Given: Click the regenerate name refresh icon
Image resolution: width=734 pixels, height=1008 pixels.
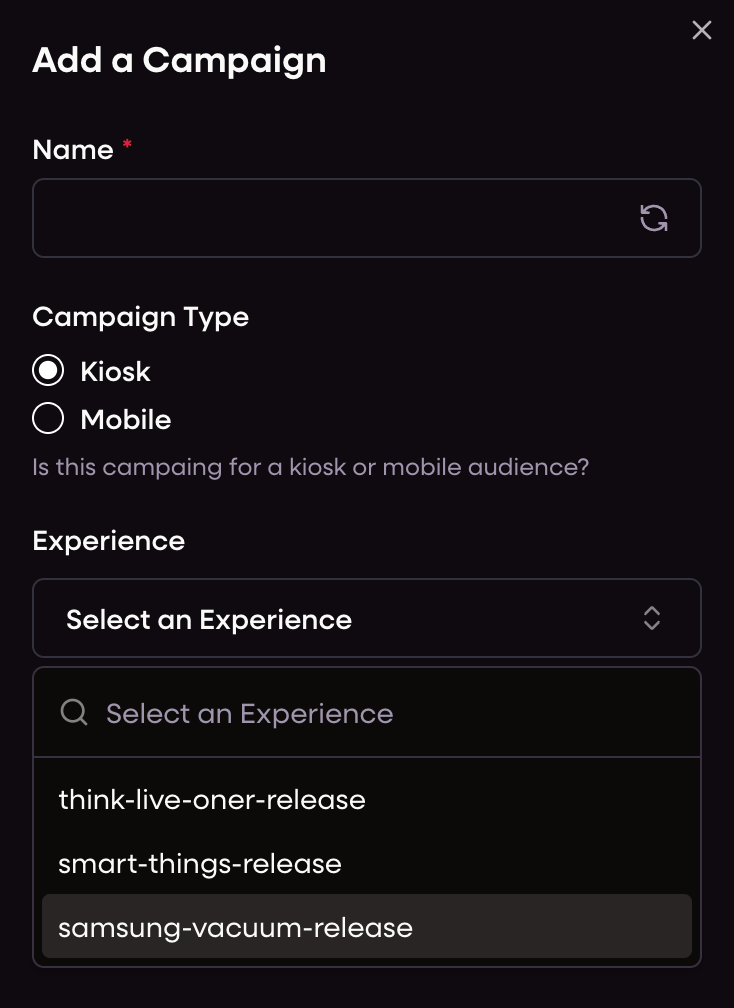Looking at the screenshot, I should pyautogui.click(x=654, y=218).
